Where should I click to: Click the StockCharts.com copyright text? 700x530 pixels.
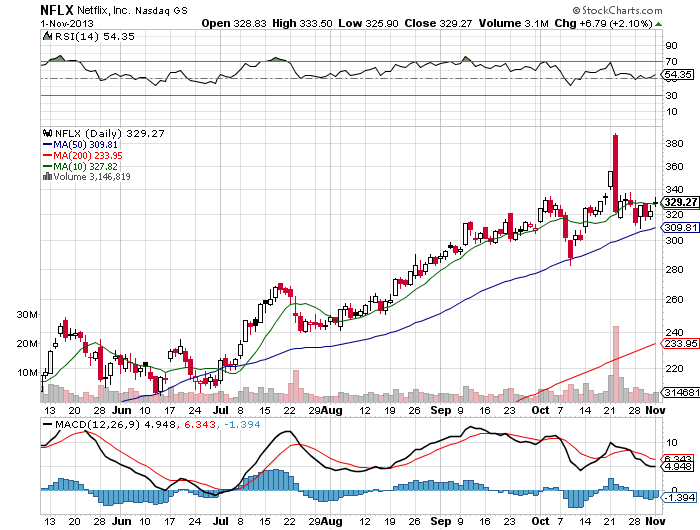(x=617, y=10)
